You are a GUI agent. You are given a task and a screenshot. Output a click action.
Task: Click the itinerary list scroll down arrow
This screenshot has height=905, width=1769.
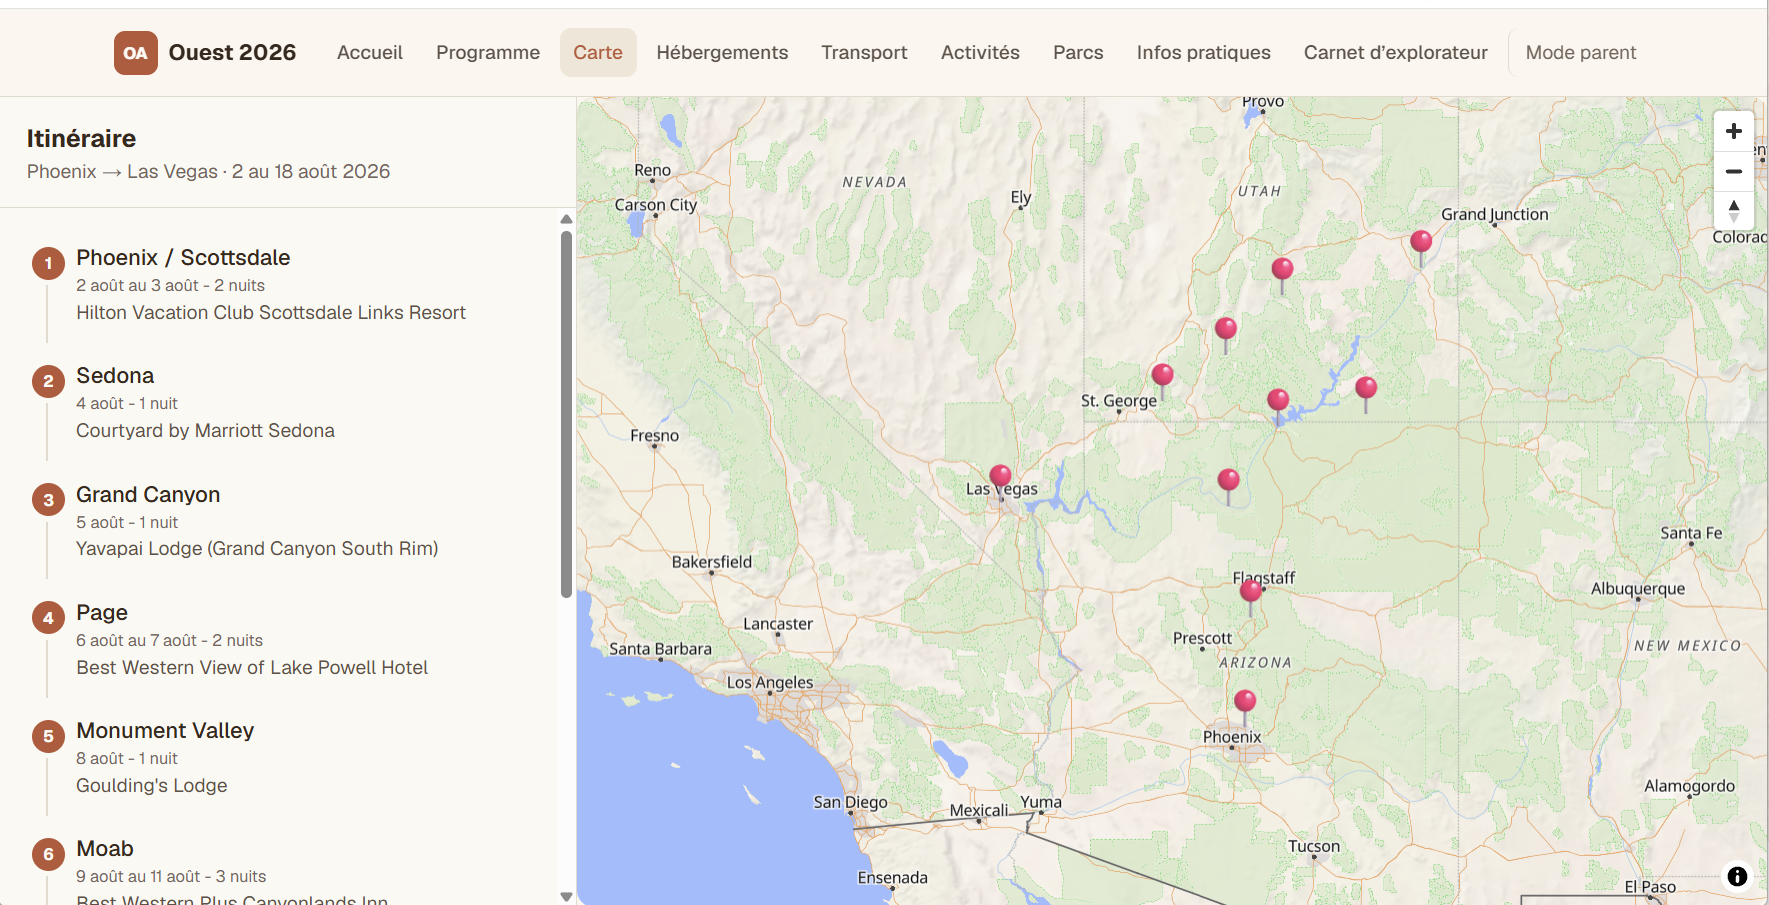[x=566, y=896]
